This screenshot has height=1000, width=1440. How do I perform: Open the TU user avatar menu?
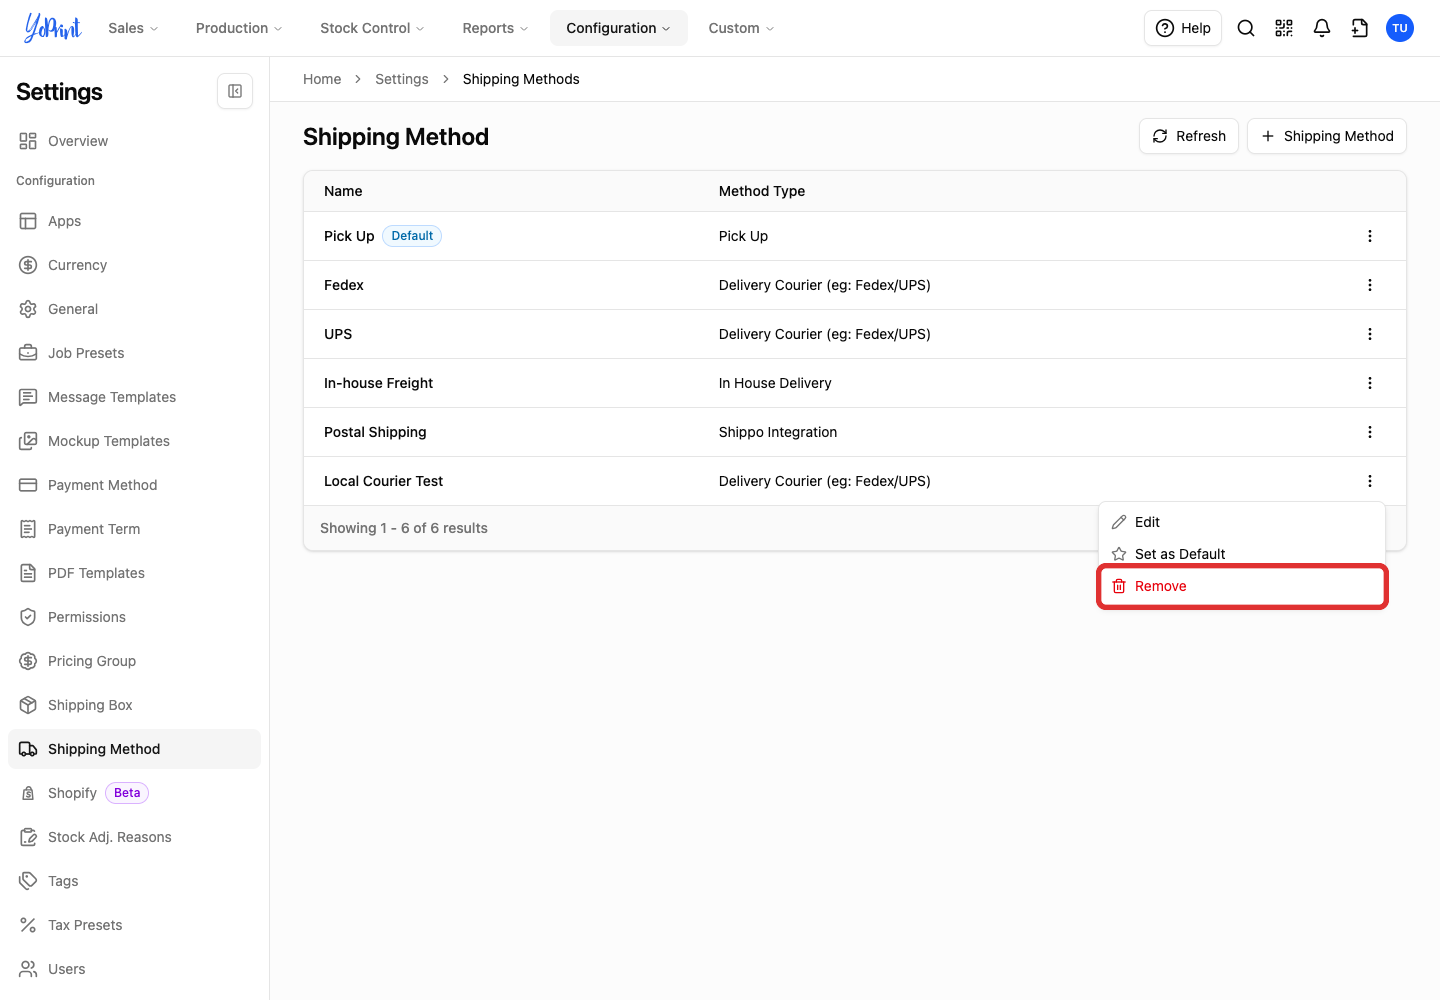coord(1400,28)
